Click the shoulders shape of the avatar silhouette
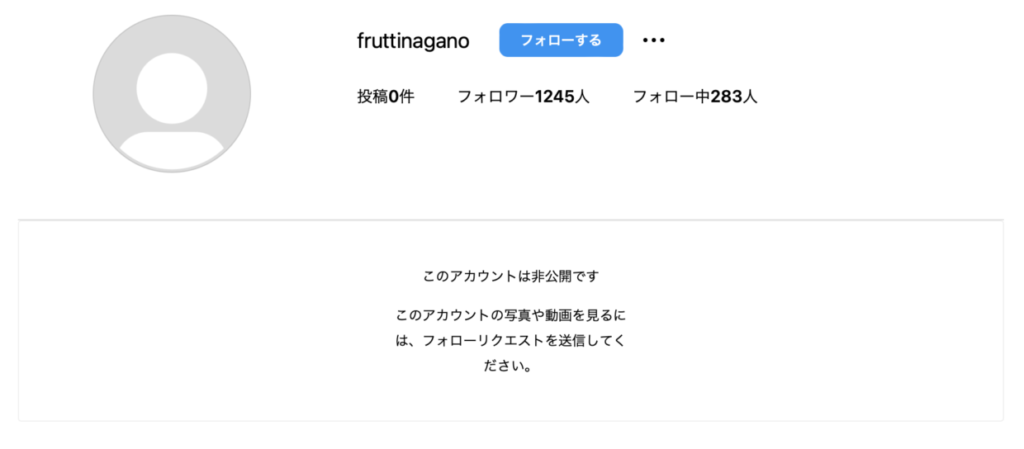 point(172,150)
